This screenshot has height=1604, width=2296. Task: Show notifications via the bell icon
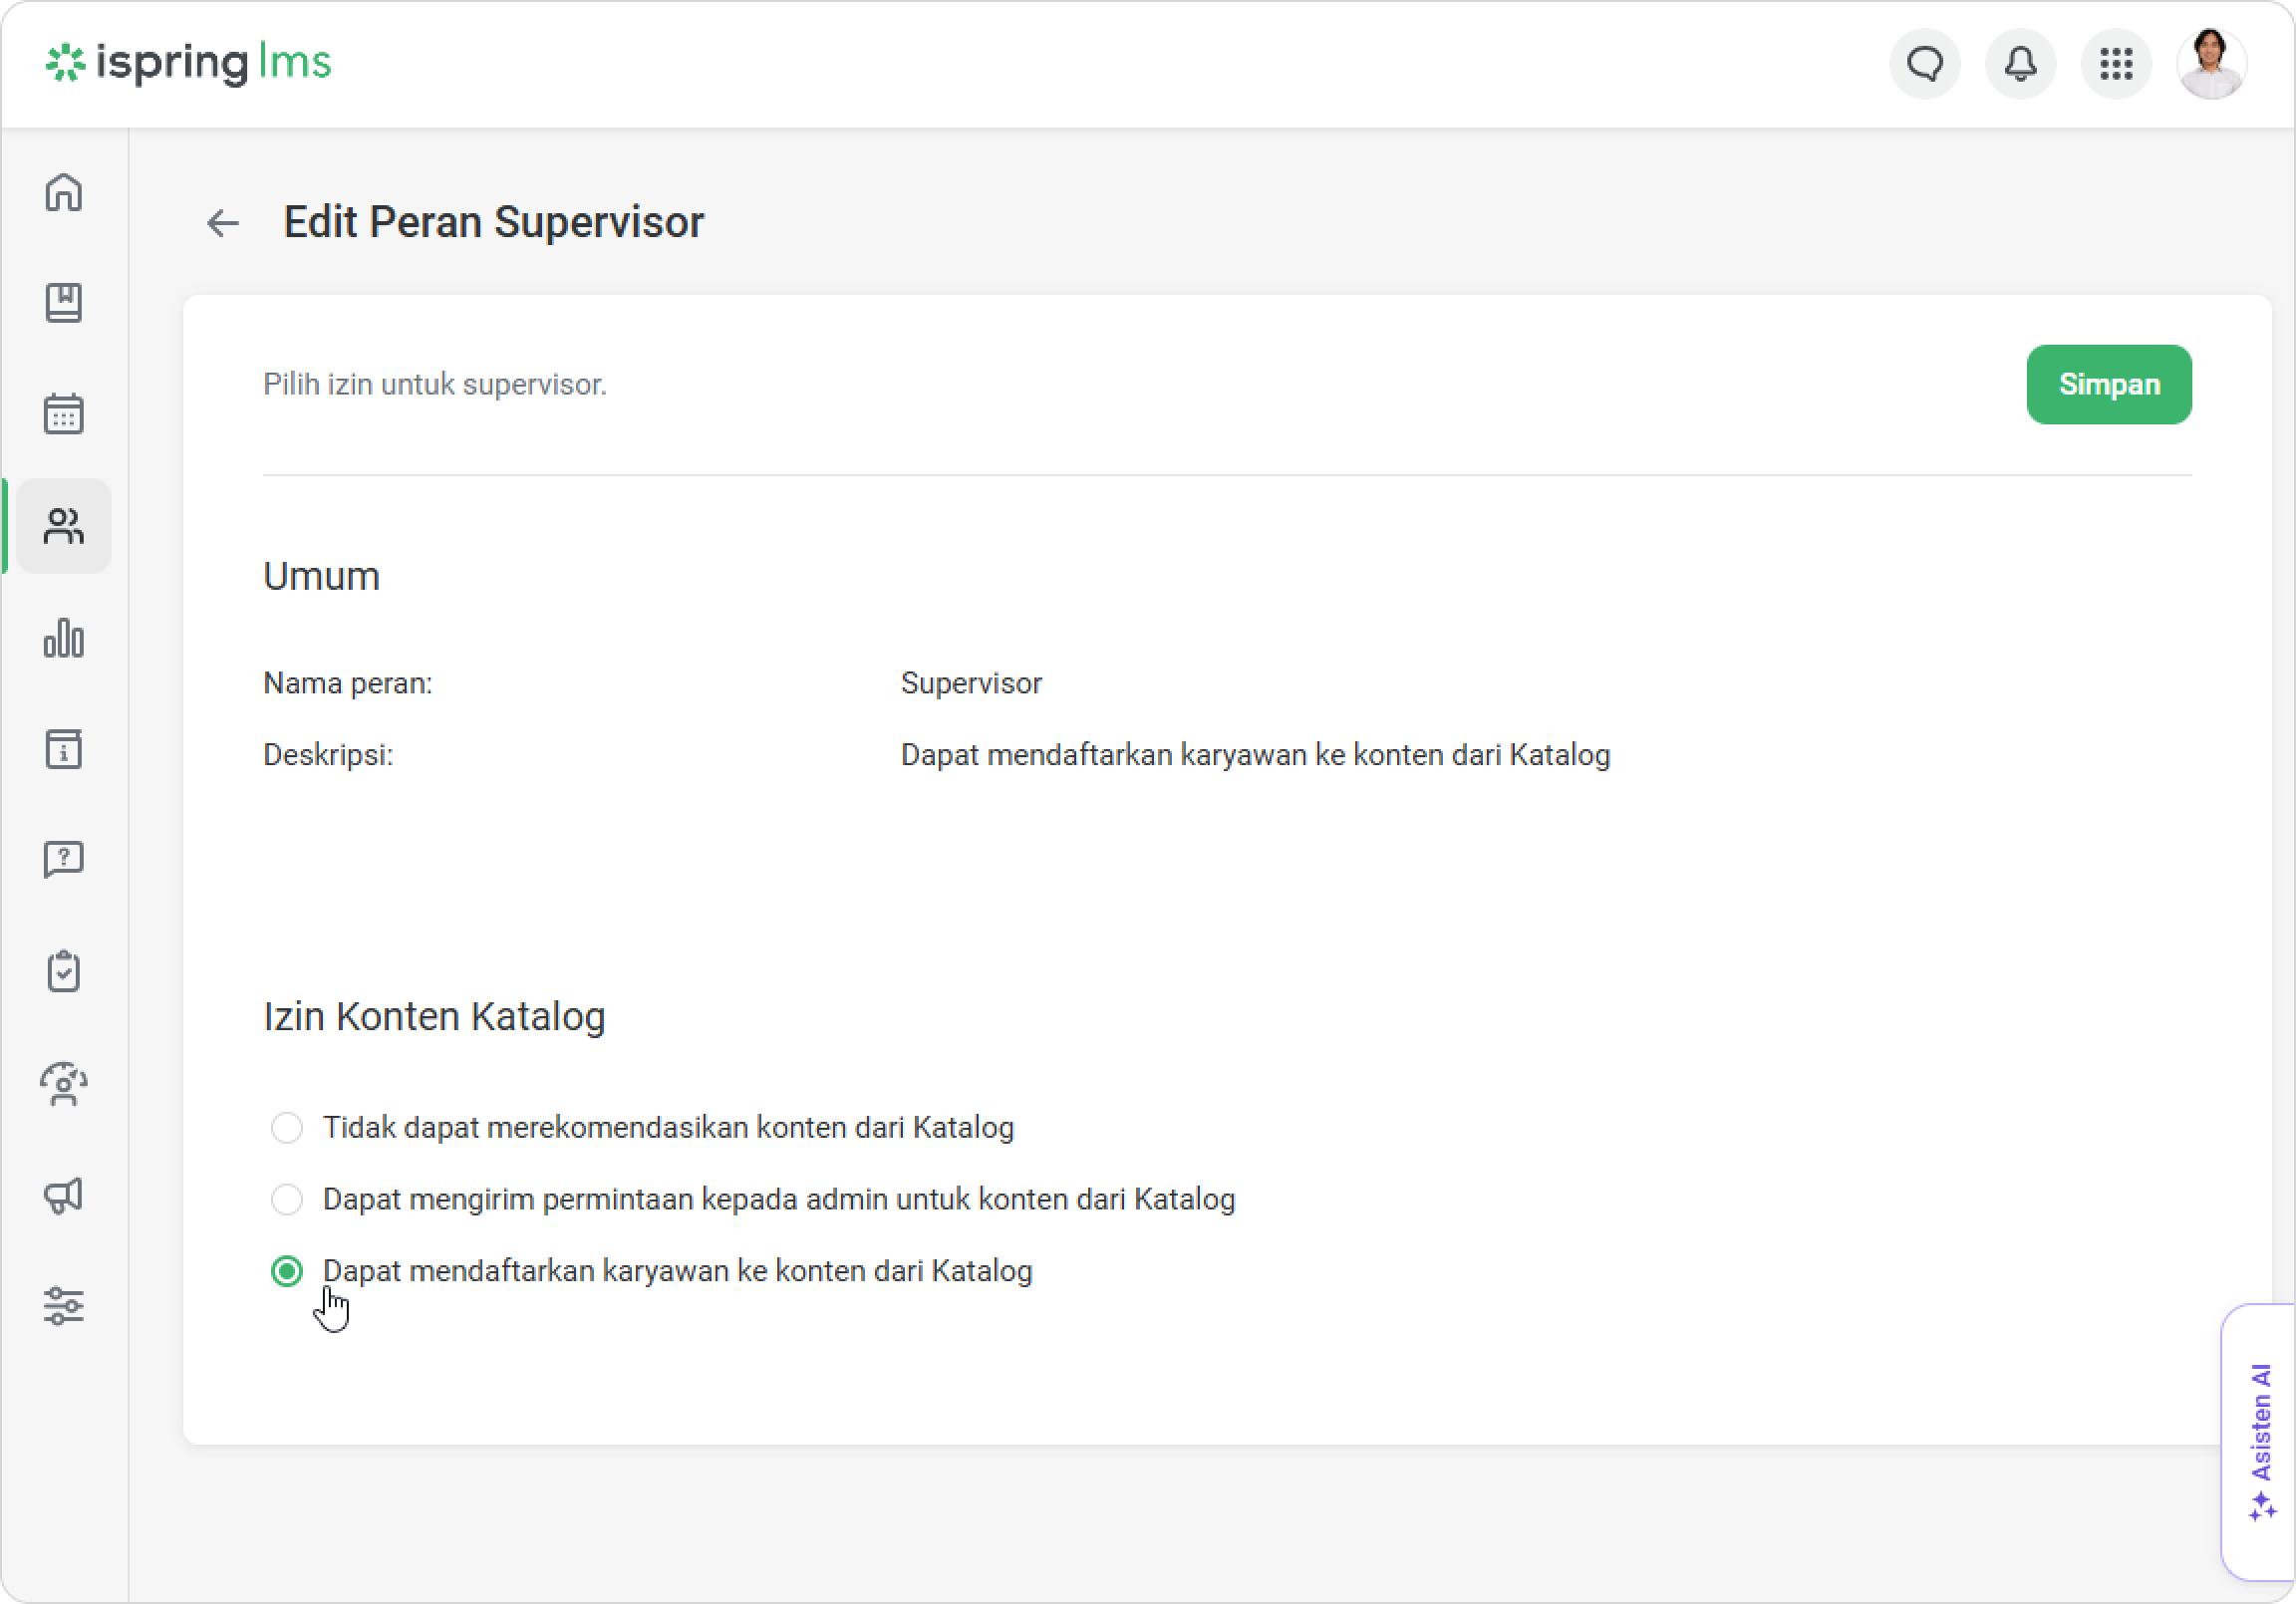point(2020,64)
